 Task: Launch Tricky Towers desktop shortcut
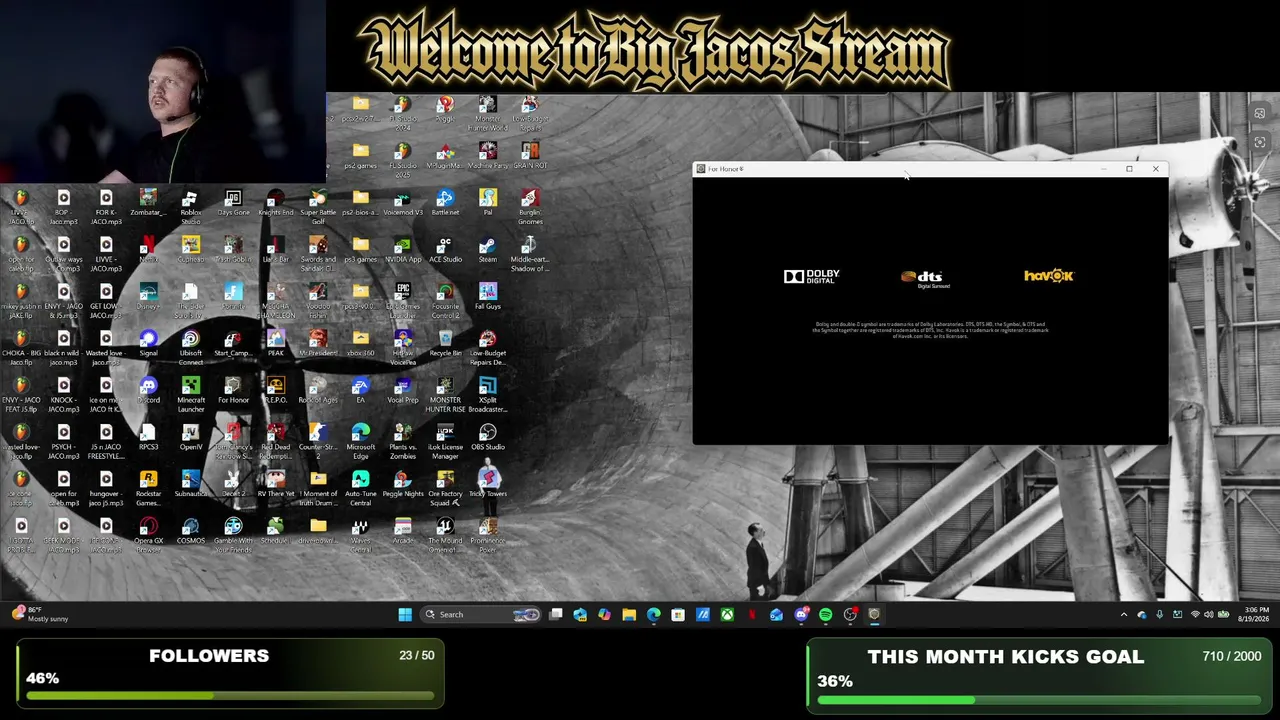488,484
